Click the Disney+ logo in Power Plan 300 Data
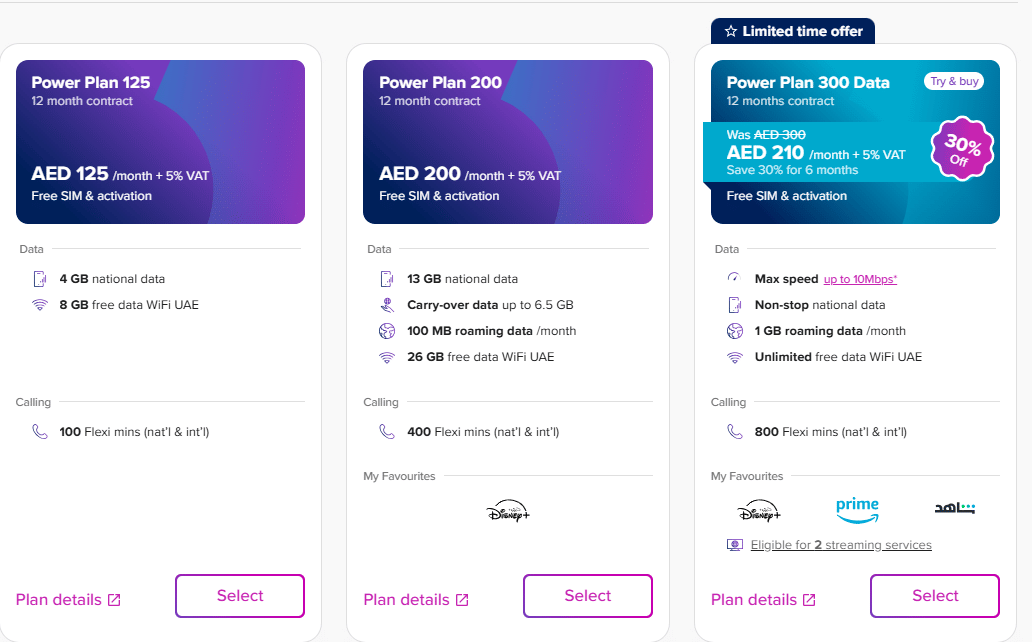 (x=759, y=512)
